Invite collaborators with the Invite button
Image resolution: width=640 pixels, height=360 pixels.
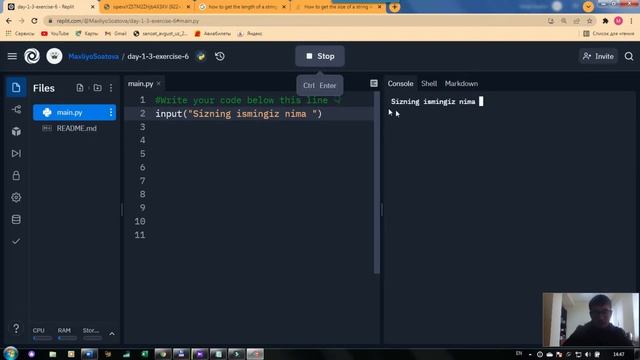point(598,56)
